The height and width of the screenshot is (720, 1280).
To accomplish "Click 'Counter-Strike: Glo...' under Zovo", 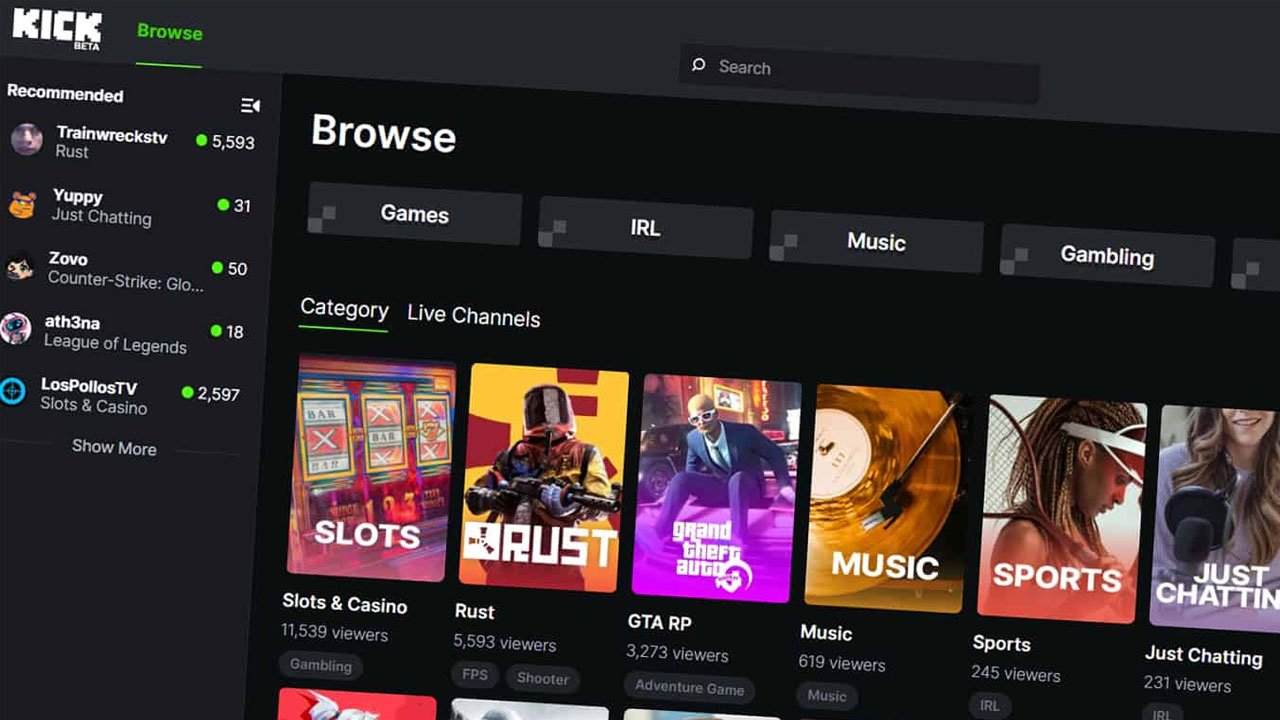I will [126, 281].
